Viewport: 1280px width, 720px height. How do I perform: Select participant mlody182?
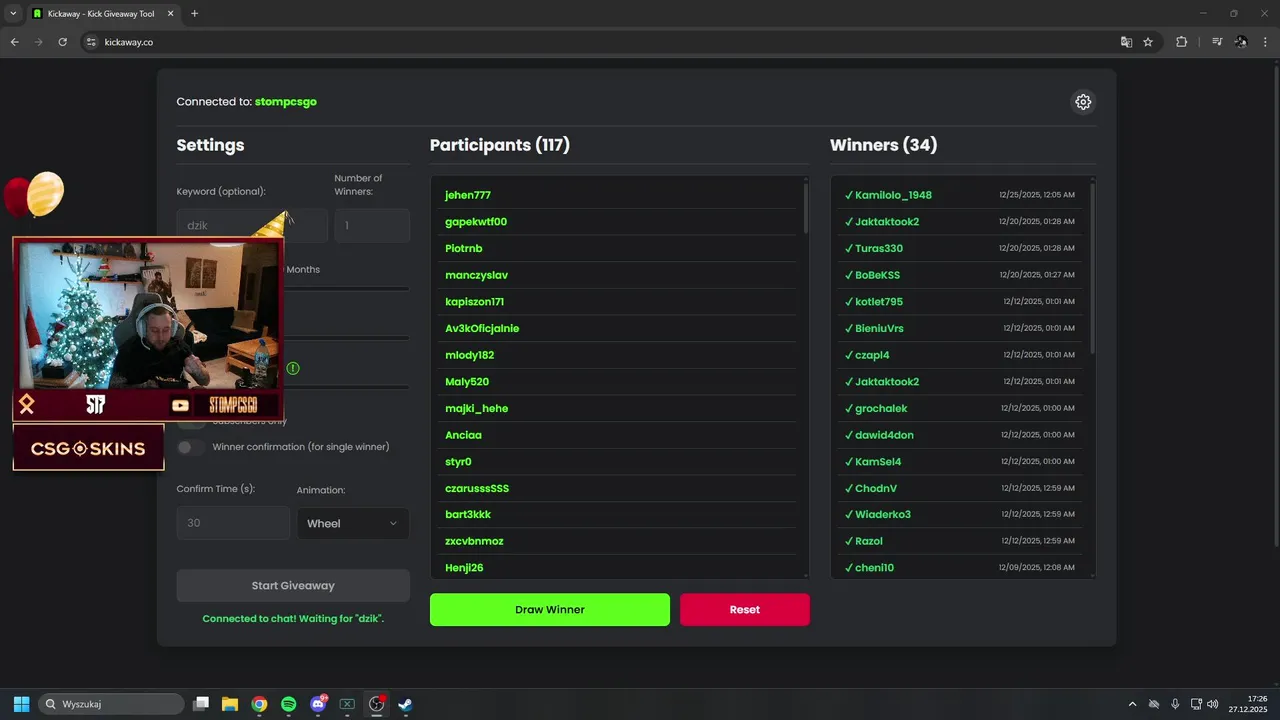[470, 355]
